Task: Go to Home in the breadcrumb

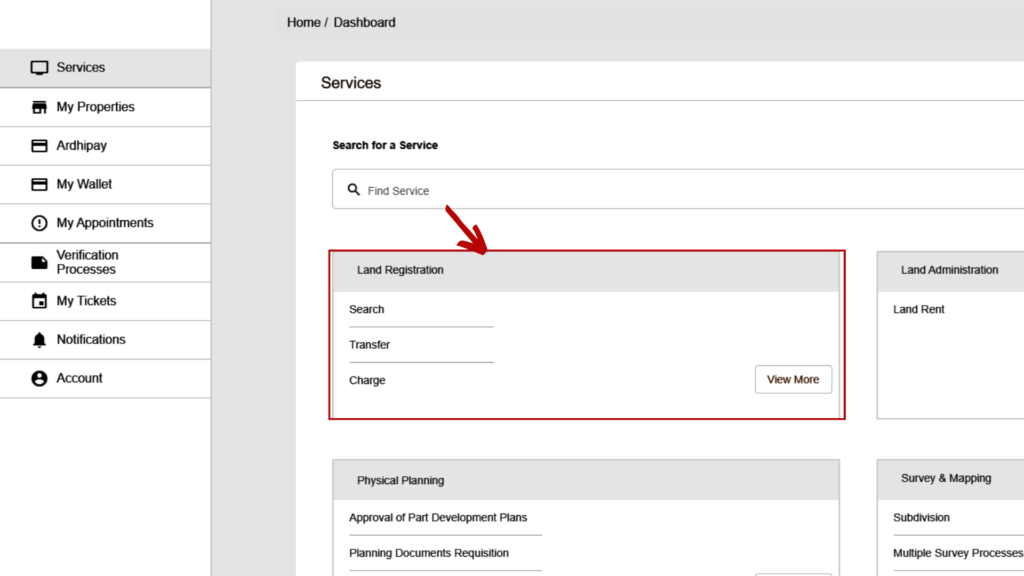Action: coord(304,22)
